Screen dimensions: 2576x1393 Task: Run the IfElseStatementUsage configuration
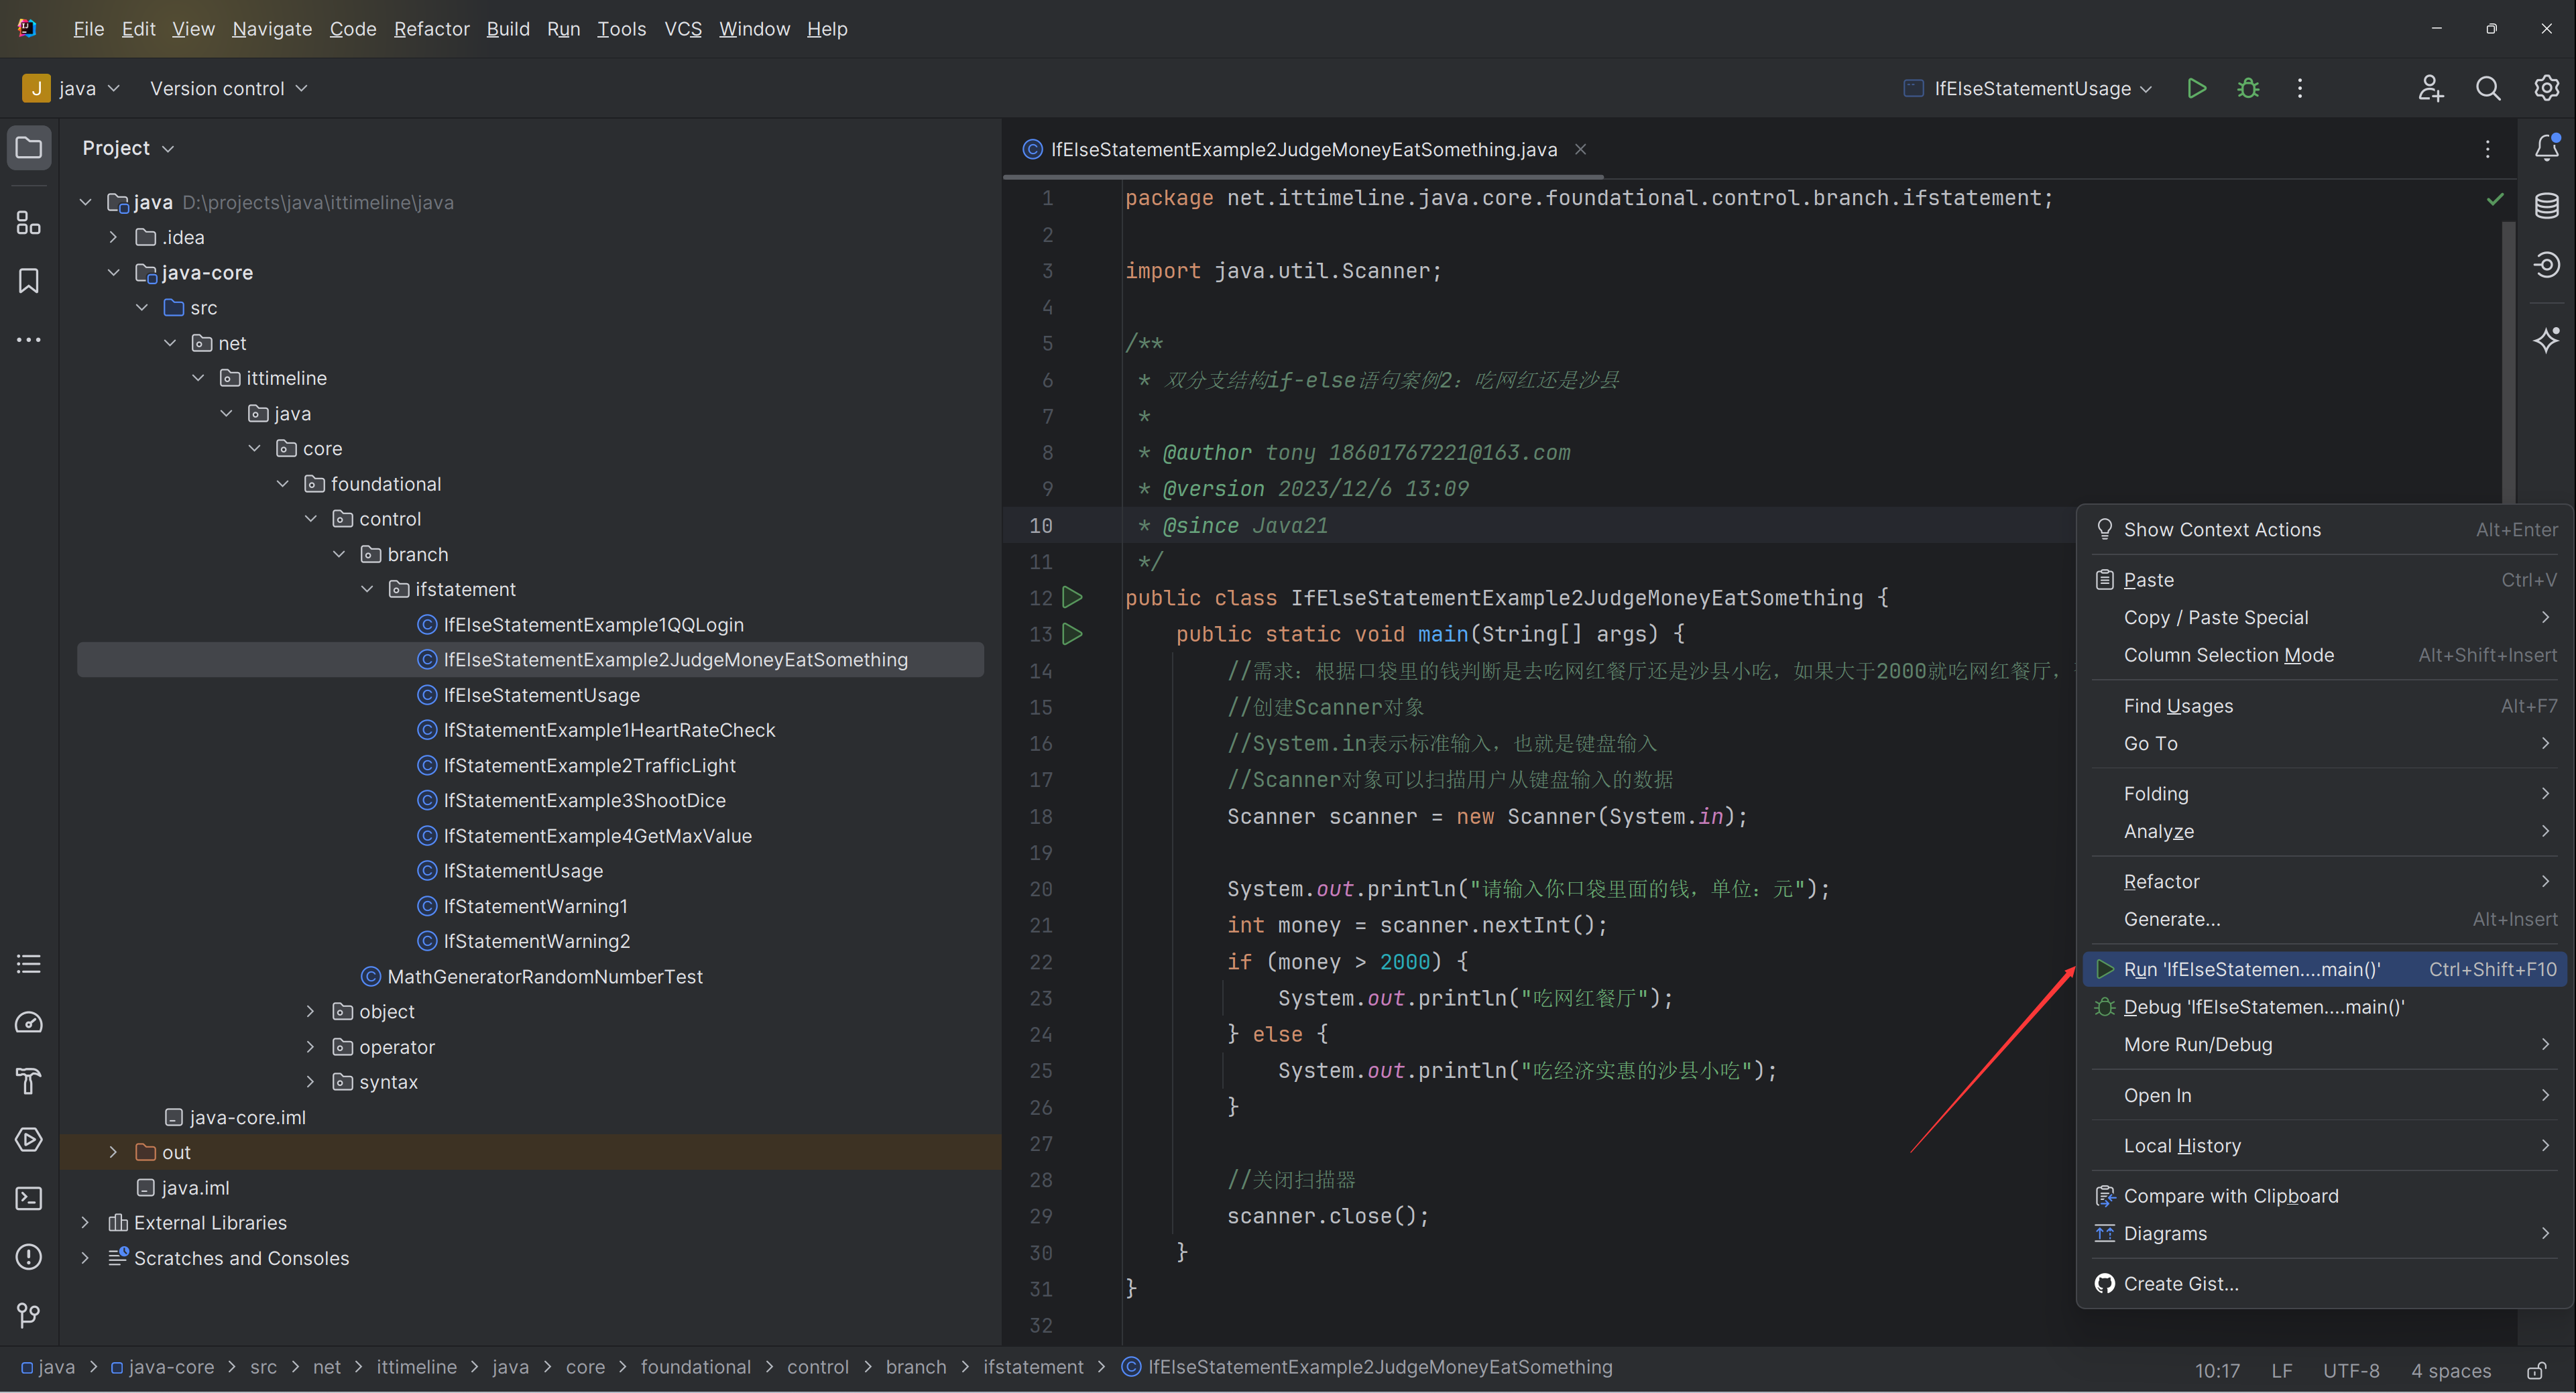2197,88
